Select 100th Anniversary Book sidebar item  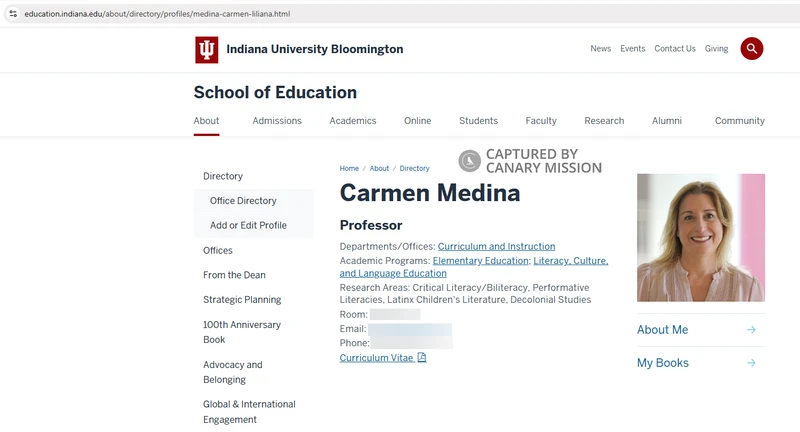coord(242,332)
